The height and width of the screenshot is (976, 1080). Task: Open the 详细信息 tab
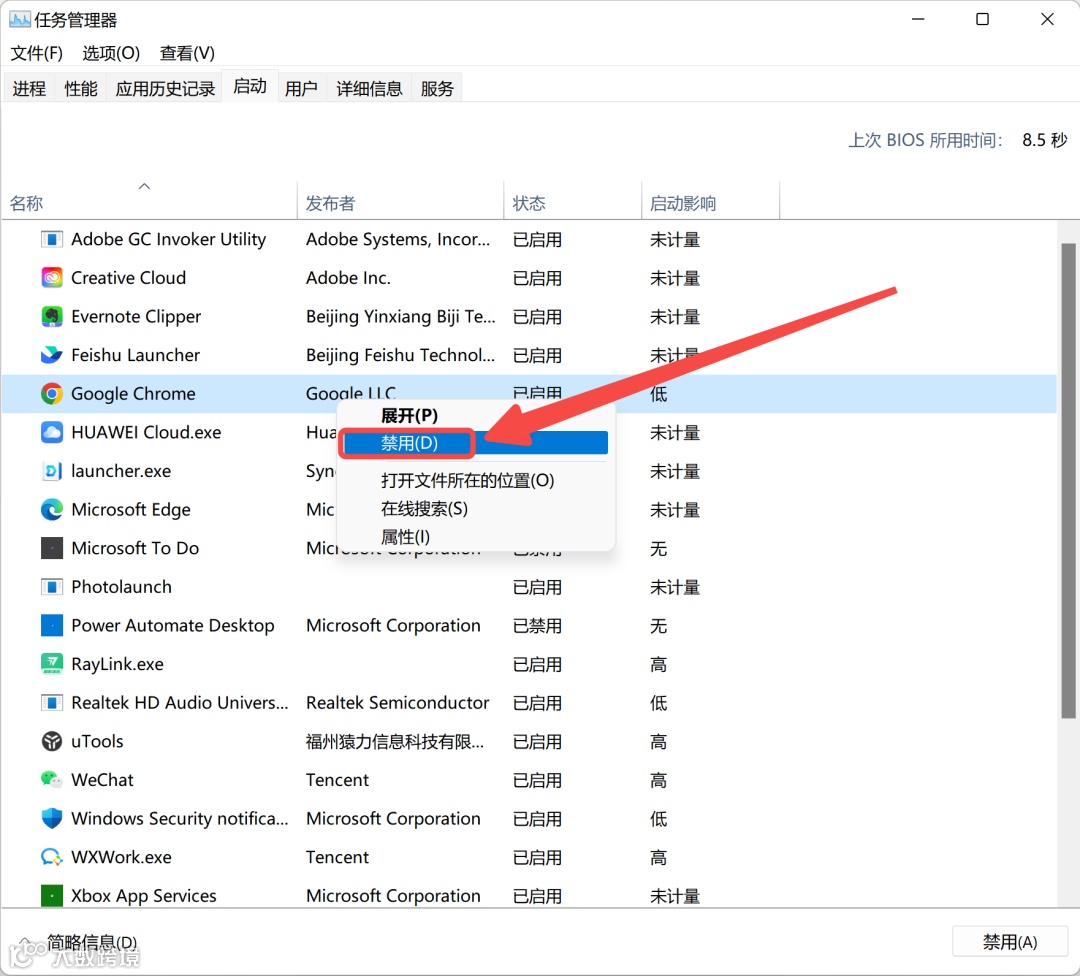coord(369,88)
